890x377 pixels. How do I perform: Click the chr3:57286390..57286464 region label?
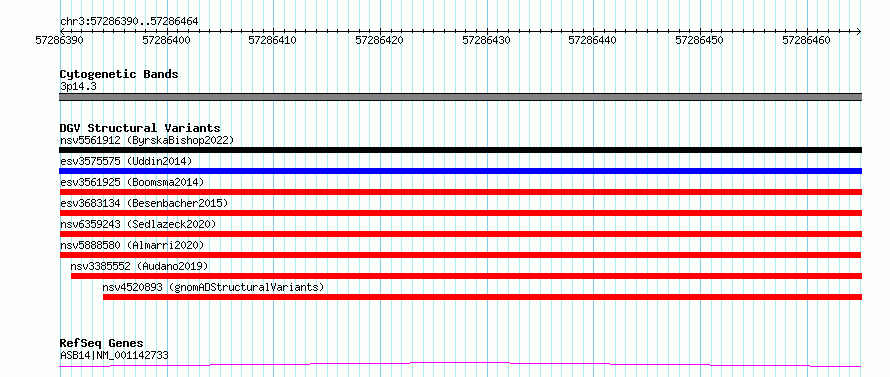[x=129, y=22]
